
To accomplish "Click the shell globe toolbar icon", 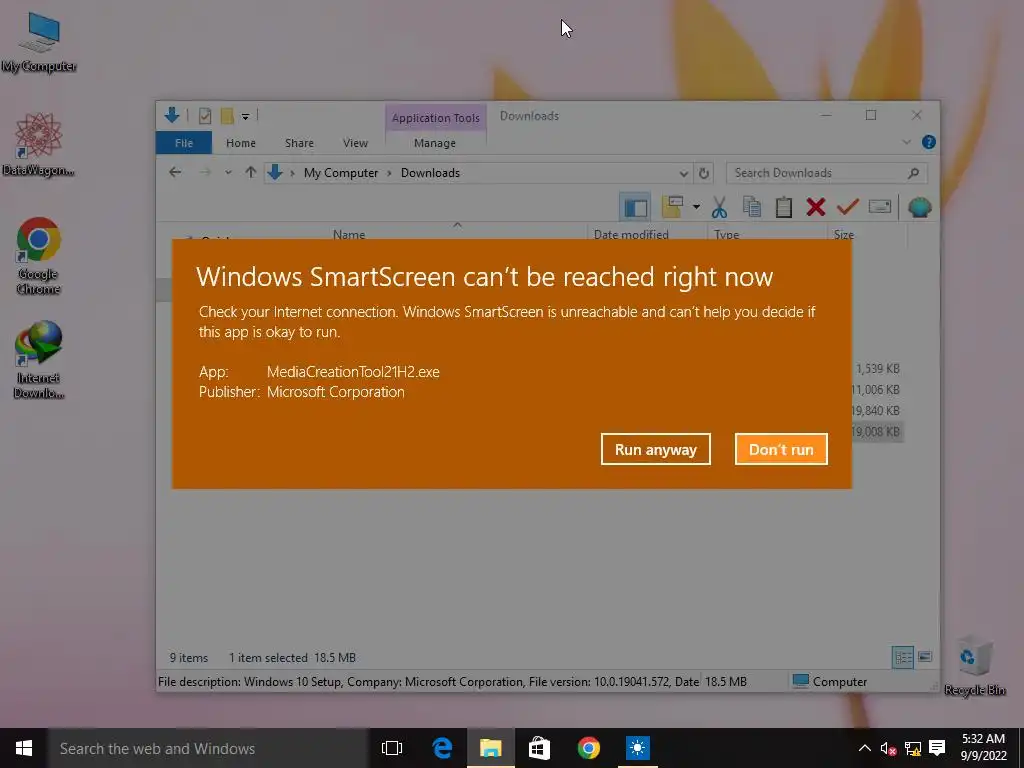I will point(920,208).
